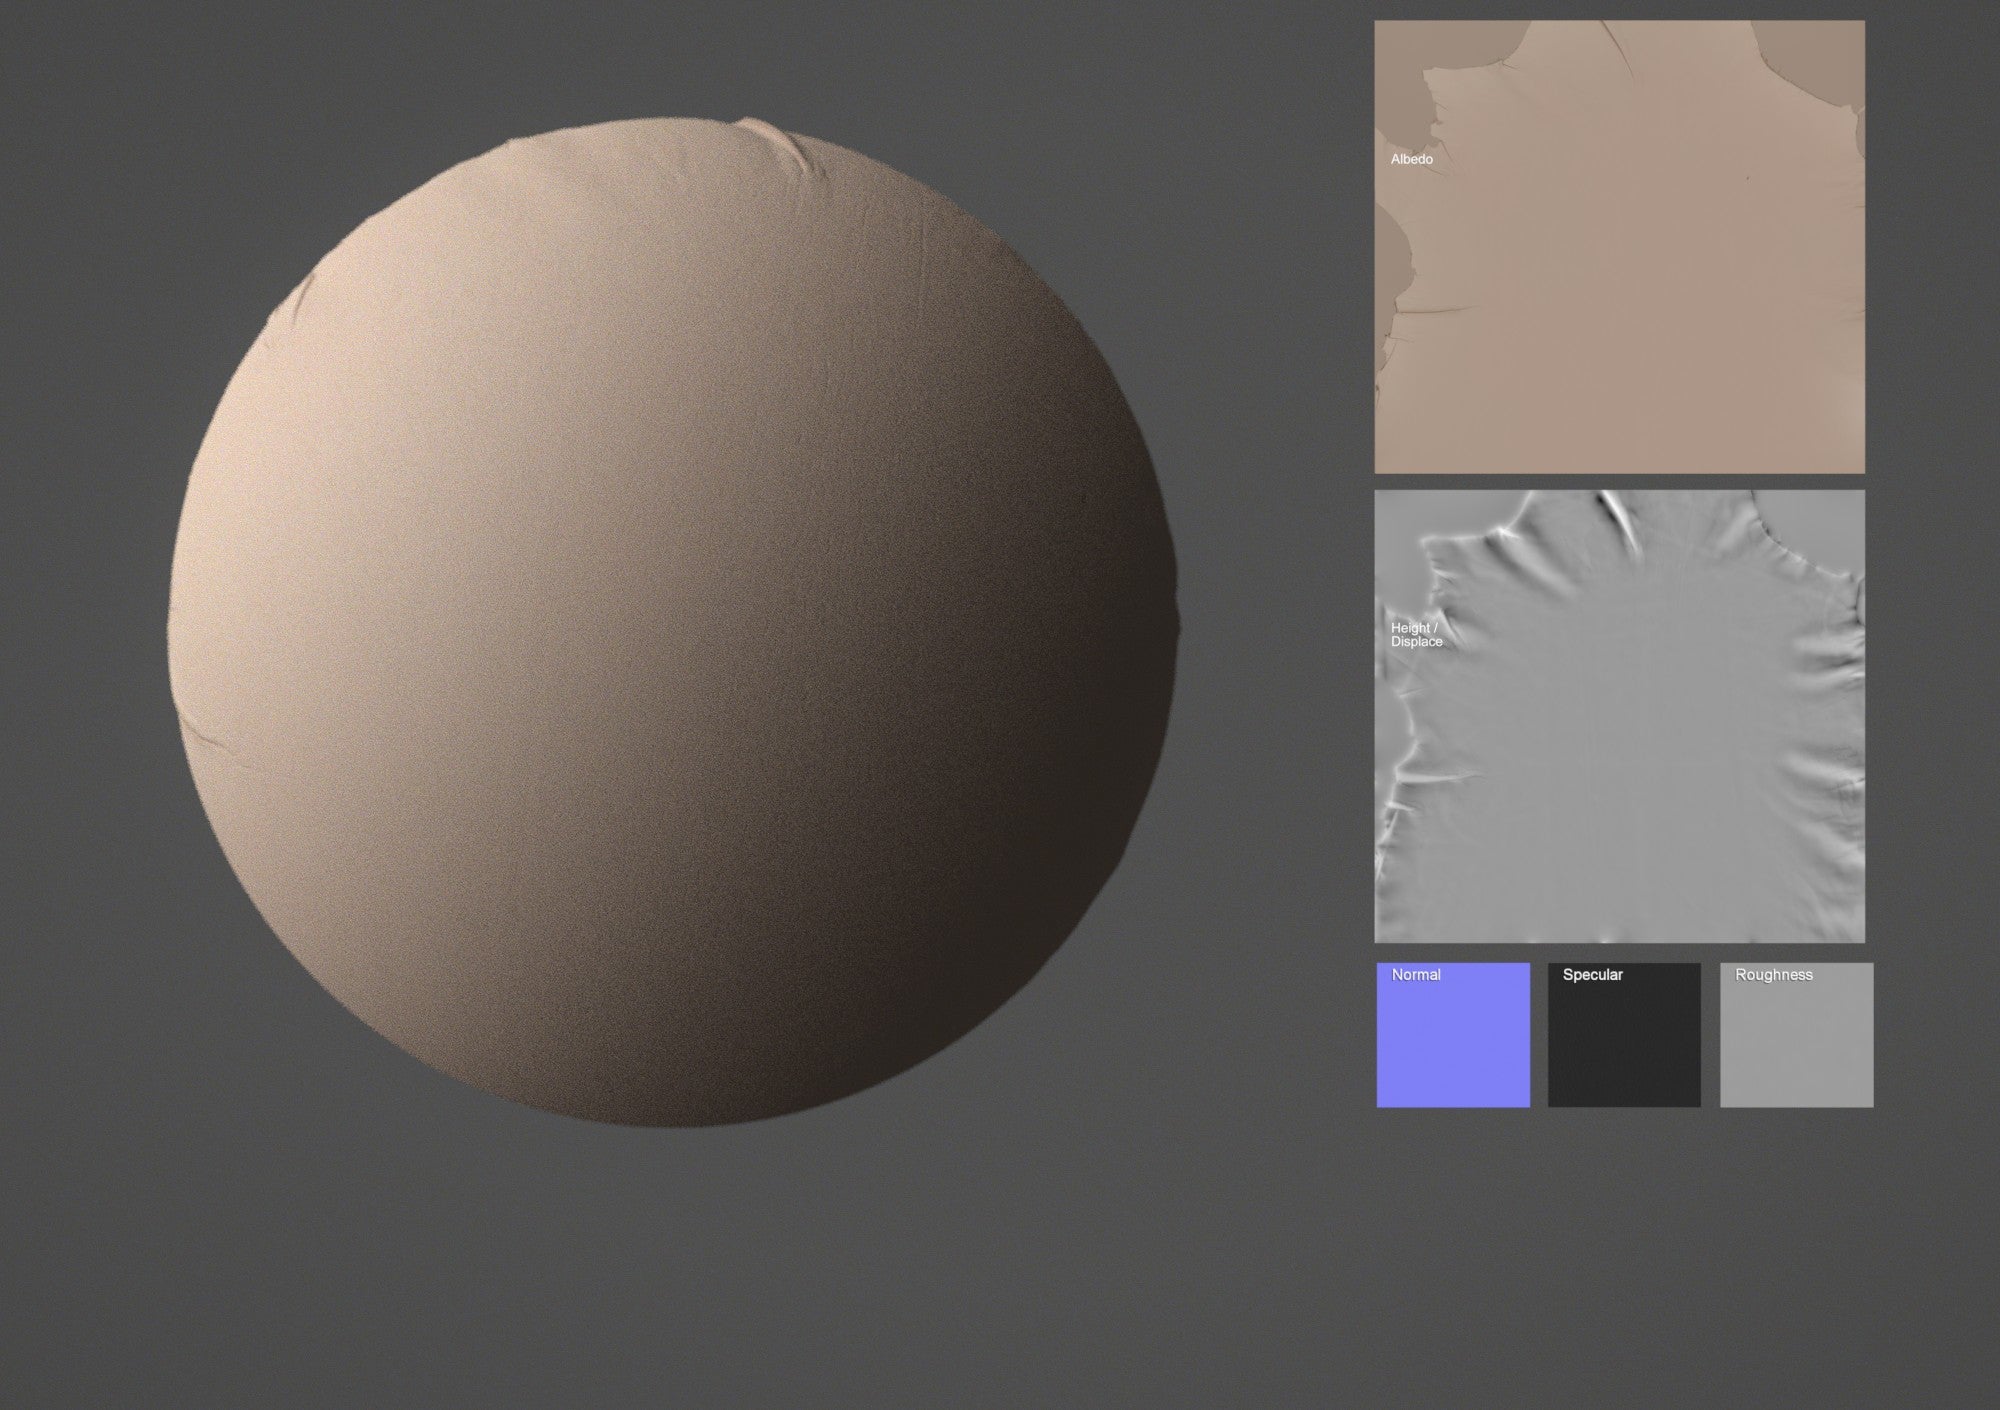
Task: Select the Height / Displace map thumbnail
Action: [1619, 716]
